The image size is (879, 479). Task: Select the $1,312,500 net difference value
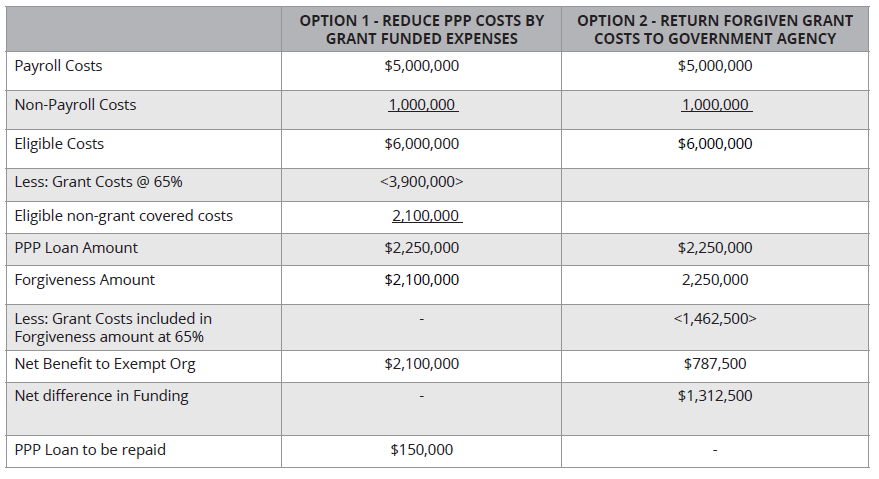pyautogui.click(x=715, y=396)
